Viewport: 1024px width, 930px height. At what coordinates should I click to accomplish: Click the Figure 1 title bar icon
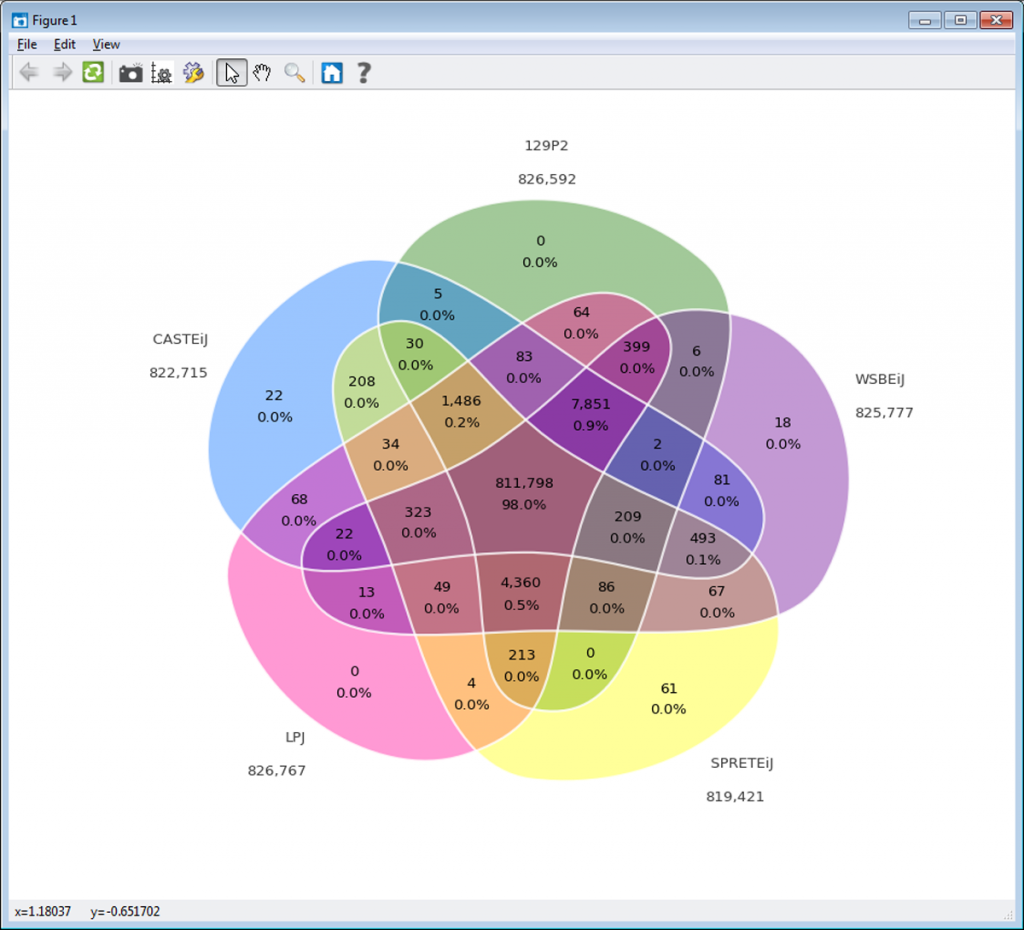click(18, 19)
